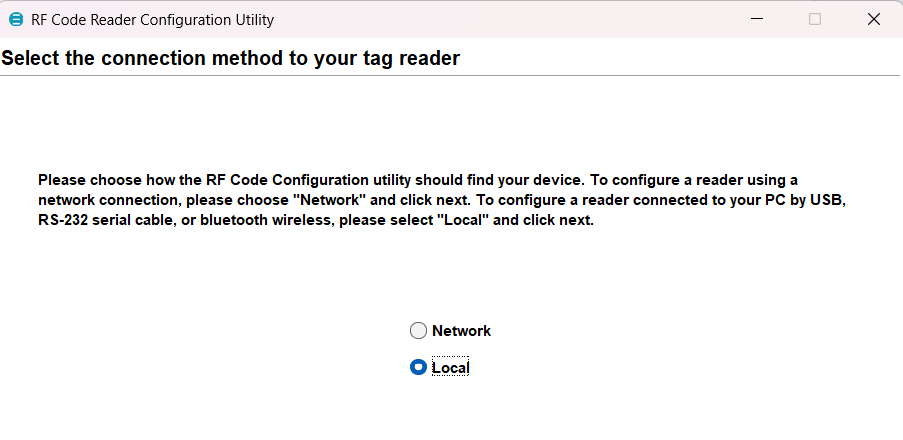Click the Network option label text

coord(461,331)
